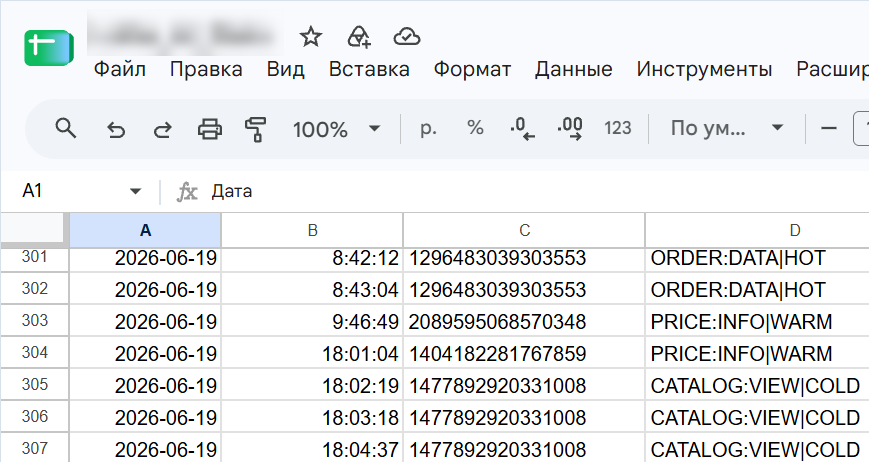Click the select-all corner box
This screenshot has width=869, height=462.
point(34,230)
